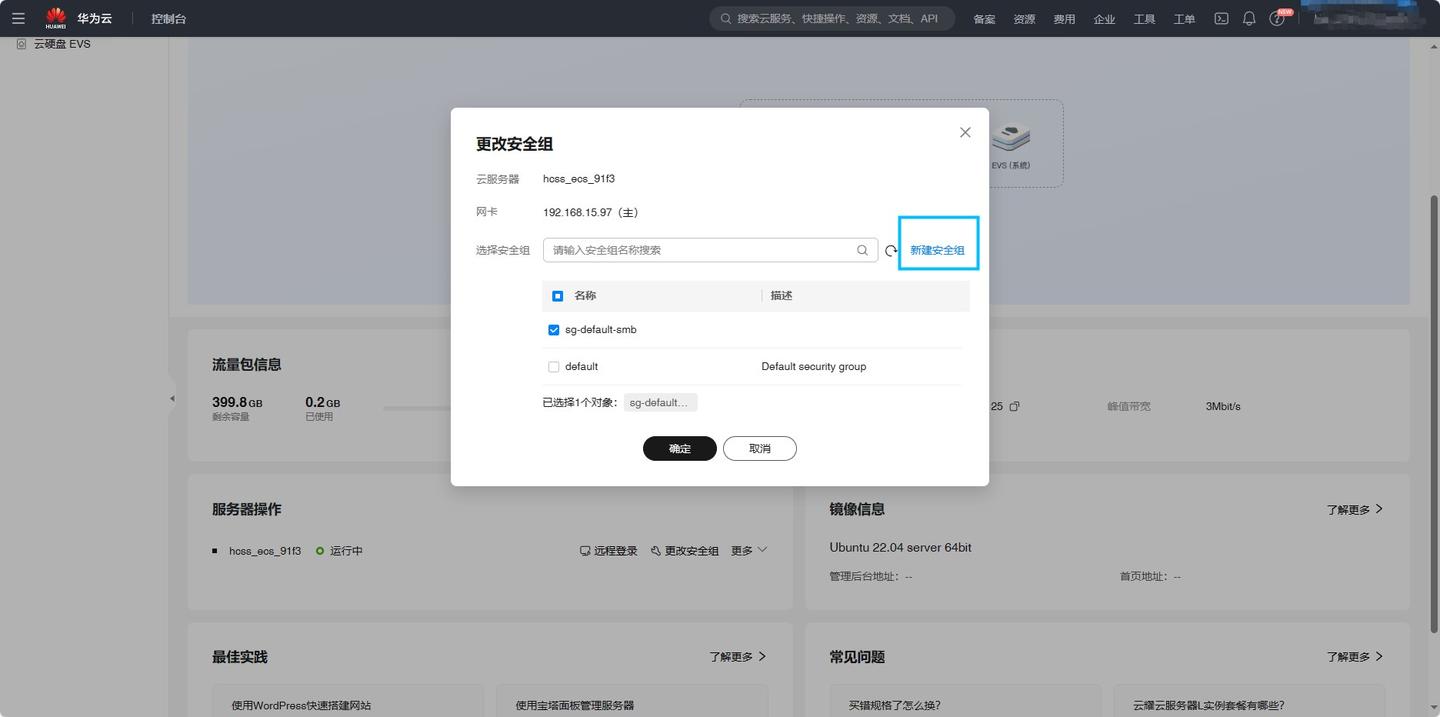Open 了解更多 in 镜像信息 panel
Viewport: 1440px width, 717px height.
point(1355,509)
